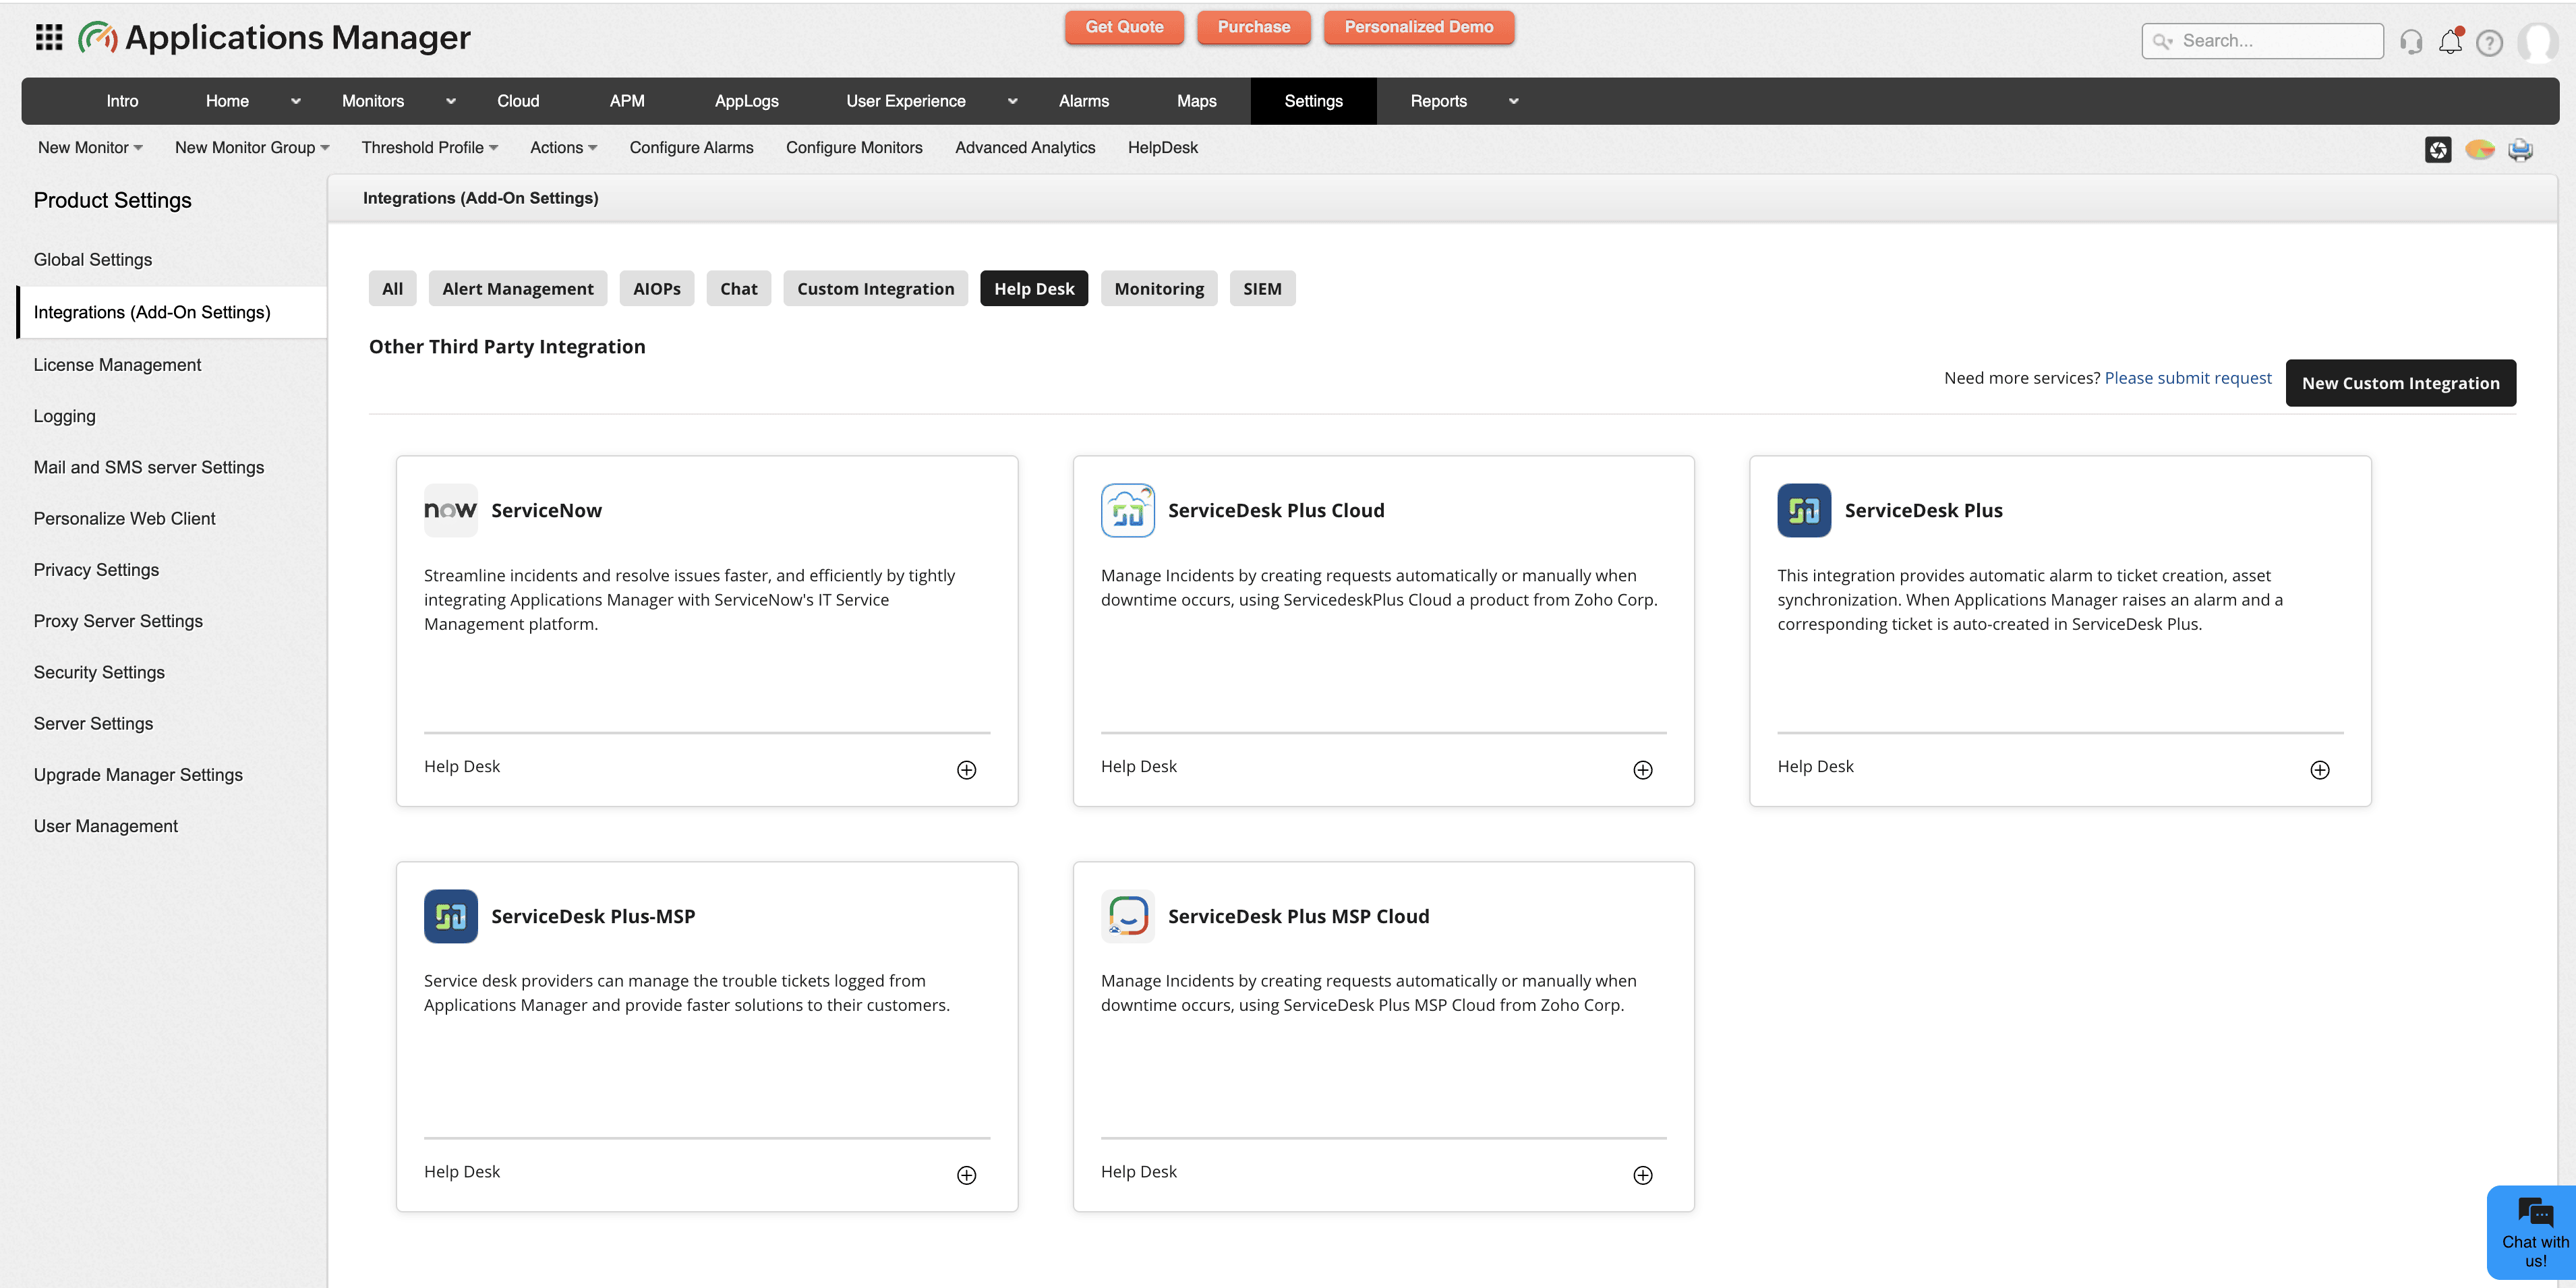Expand the Home menu arrow

296,101
